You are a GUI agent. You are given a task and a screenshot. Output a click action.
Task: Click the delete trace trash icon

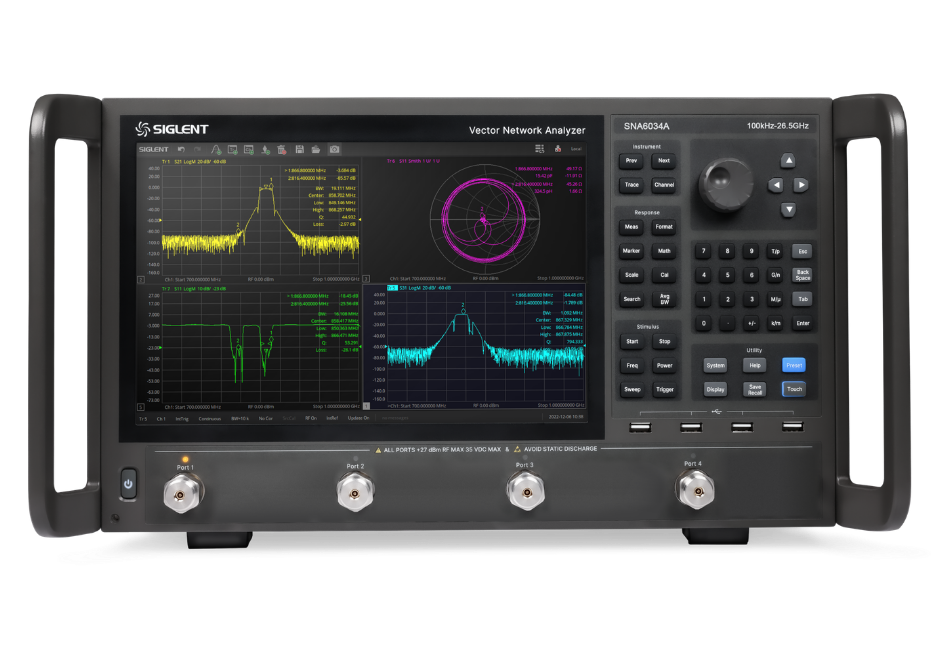[281, 149]
